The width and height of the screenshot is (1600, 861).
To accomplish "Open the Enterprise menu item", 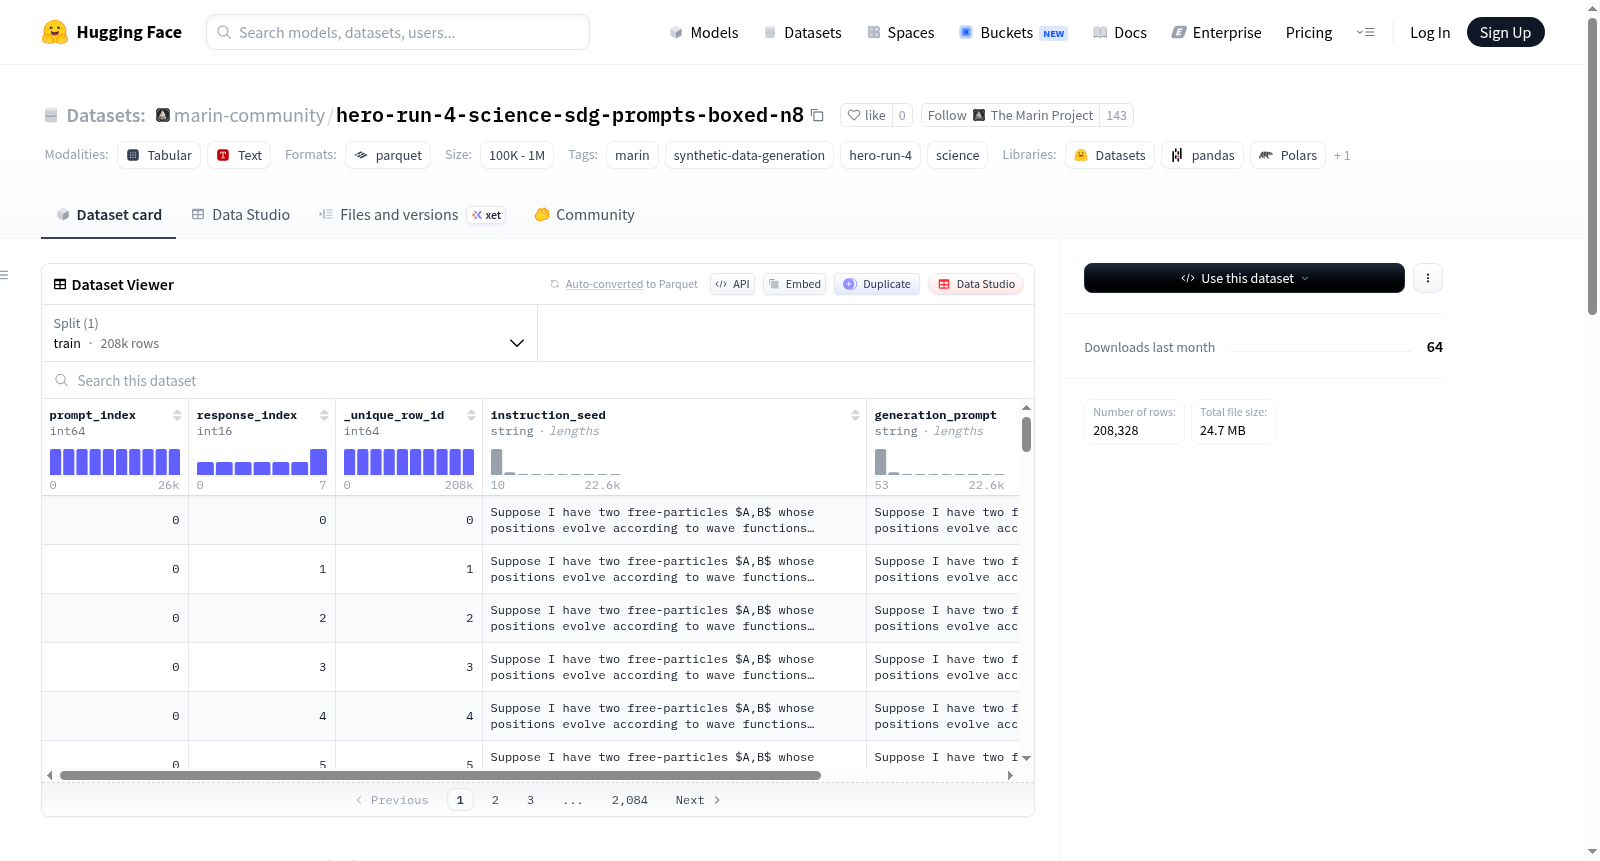I will pyautogui.click(x=1216, y=32).
